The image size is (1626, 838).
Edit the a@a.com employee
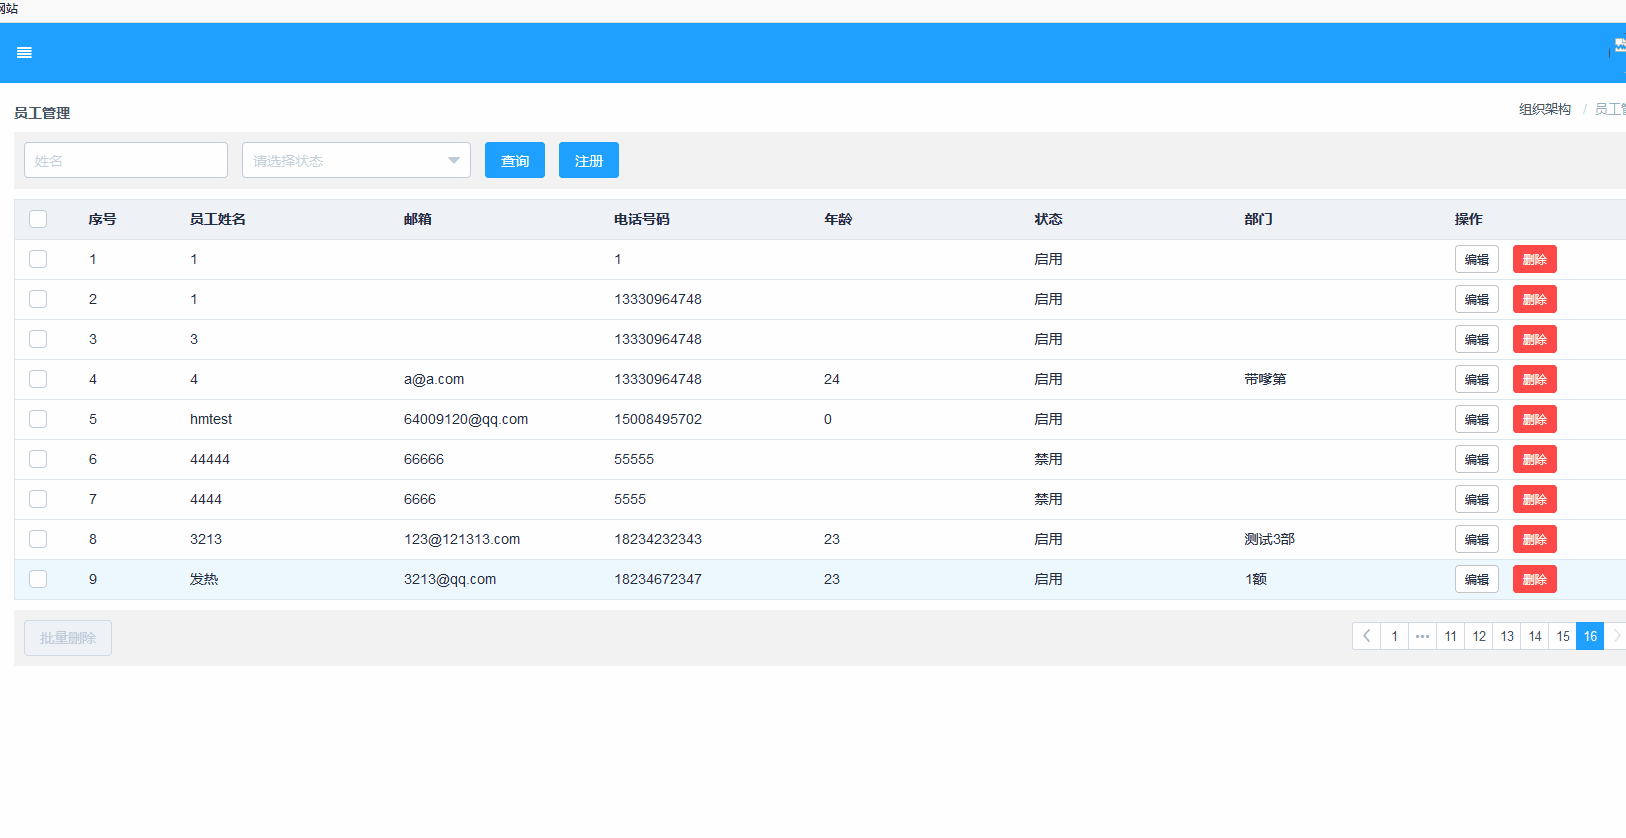coord(1477,379)
